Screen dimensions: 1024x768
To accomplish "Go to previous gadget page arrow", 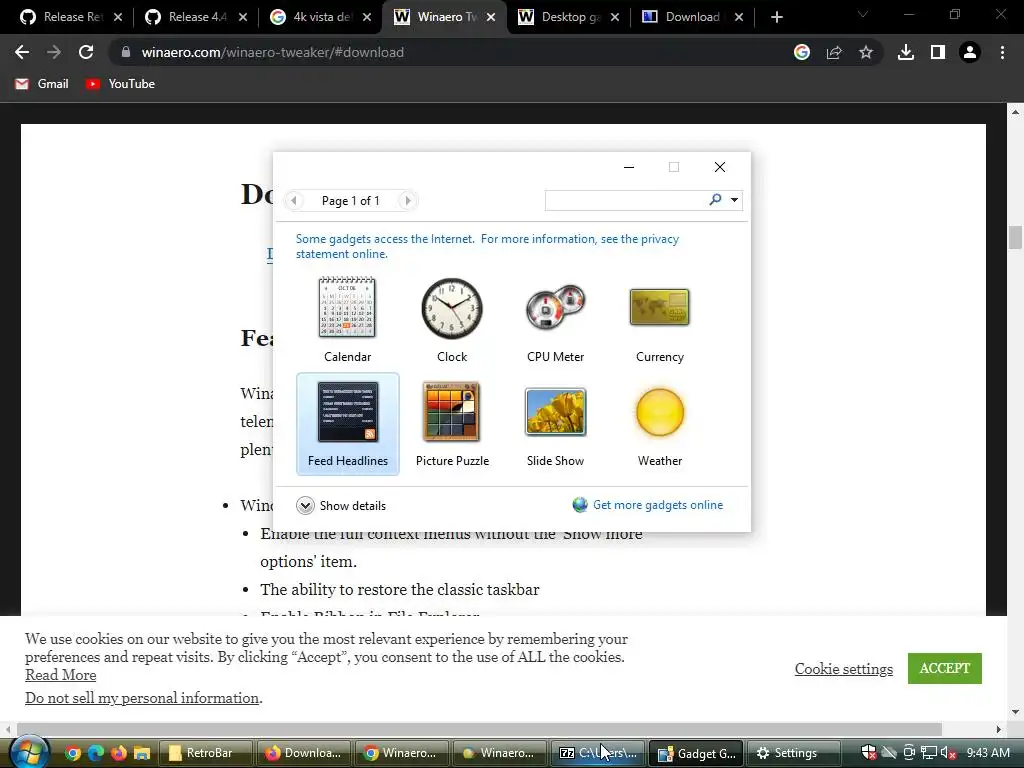I will click(294, 200).
